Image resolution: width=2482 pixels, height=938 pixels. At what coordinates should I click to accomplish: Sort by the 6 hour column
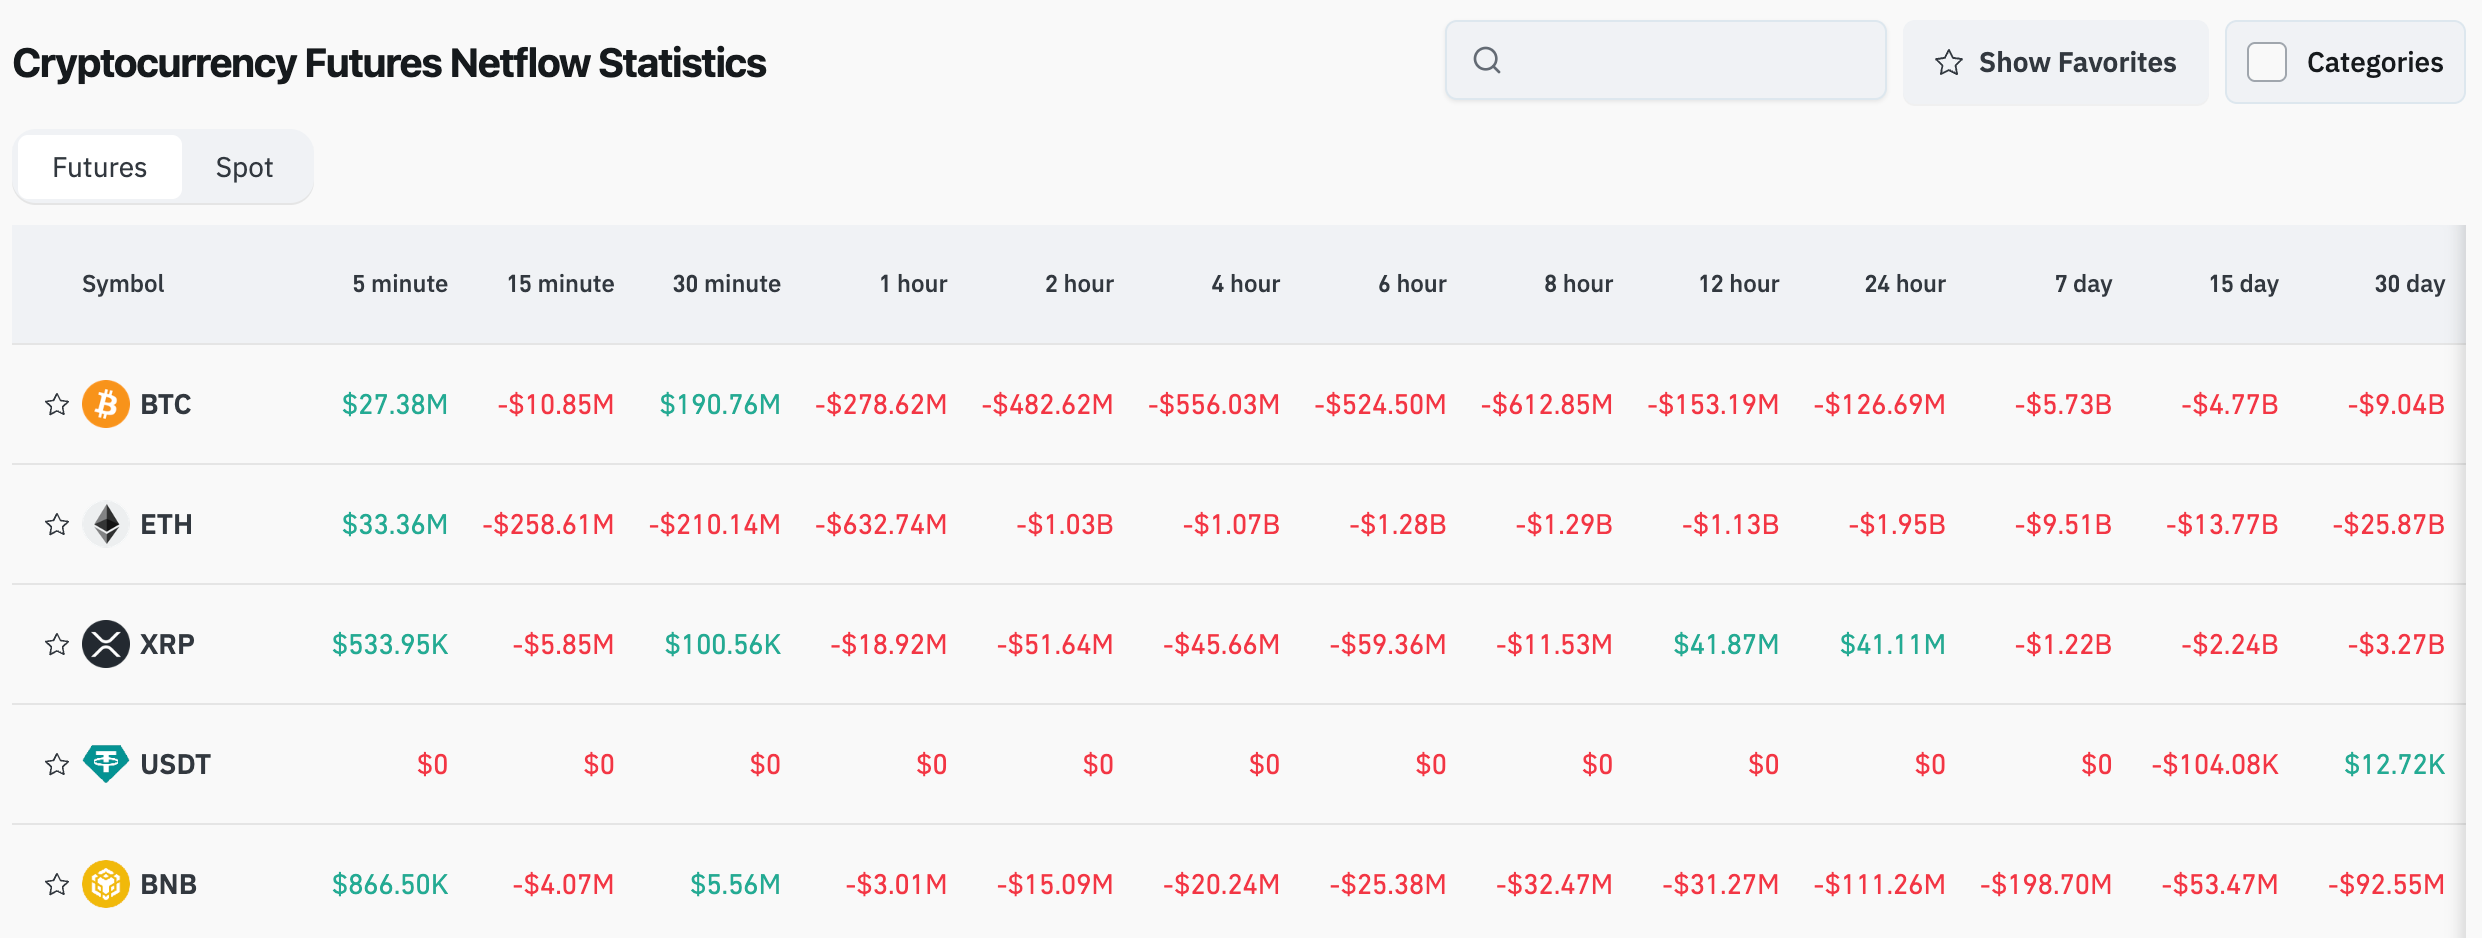click(x=1412, y=284)
